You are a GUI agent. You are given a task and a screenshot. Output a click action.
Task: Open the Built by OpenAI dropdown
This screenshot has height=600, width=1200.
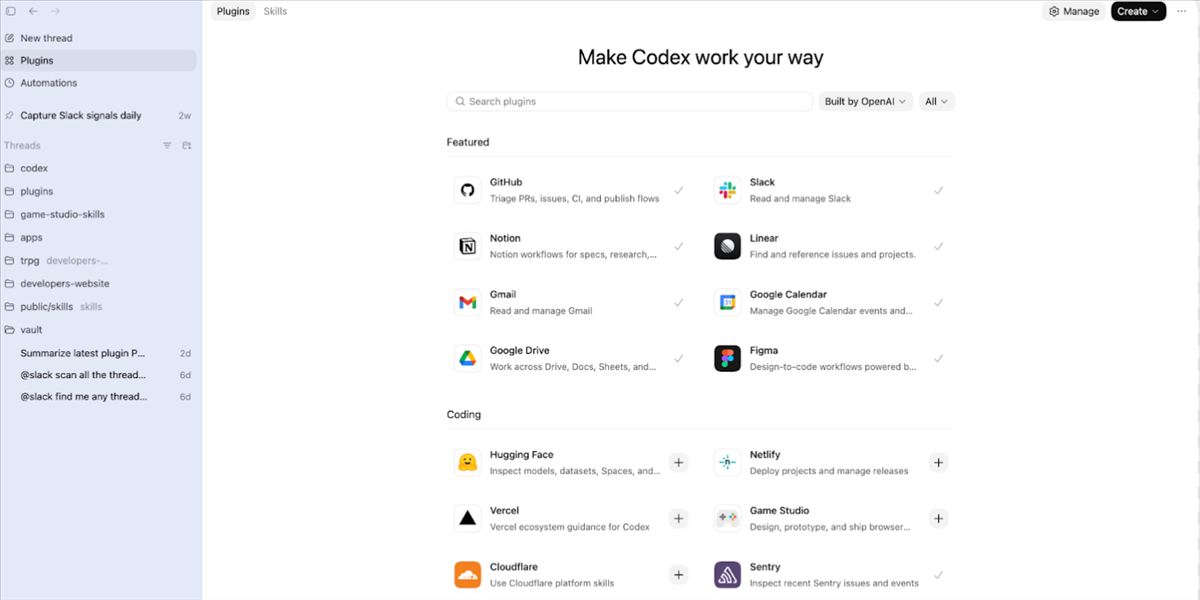866,101
